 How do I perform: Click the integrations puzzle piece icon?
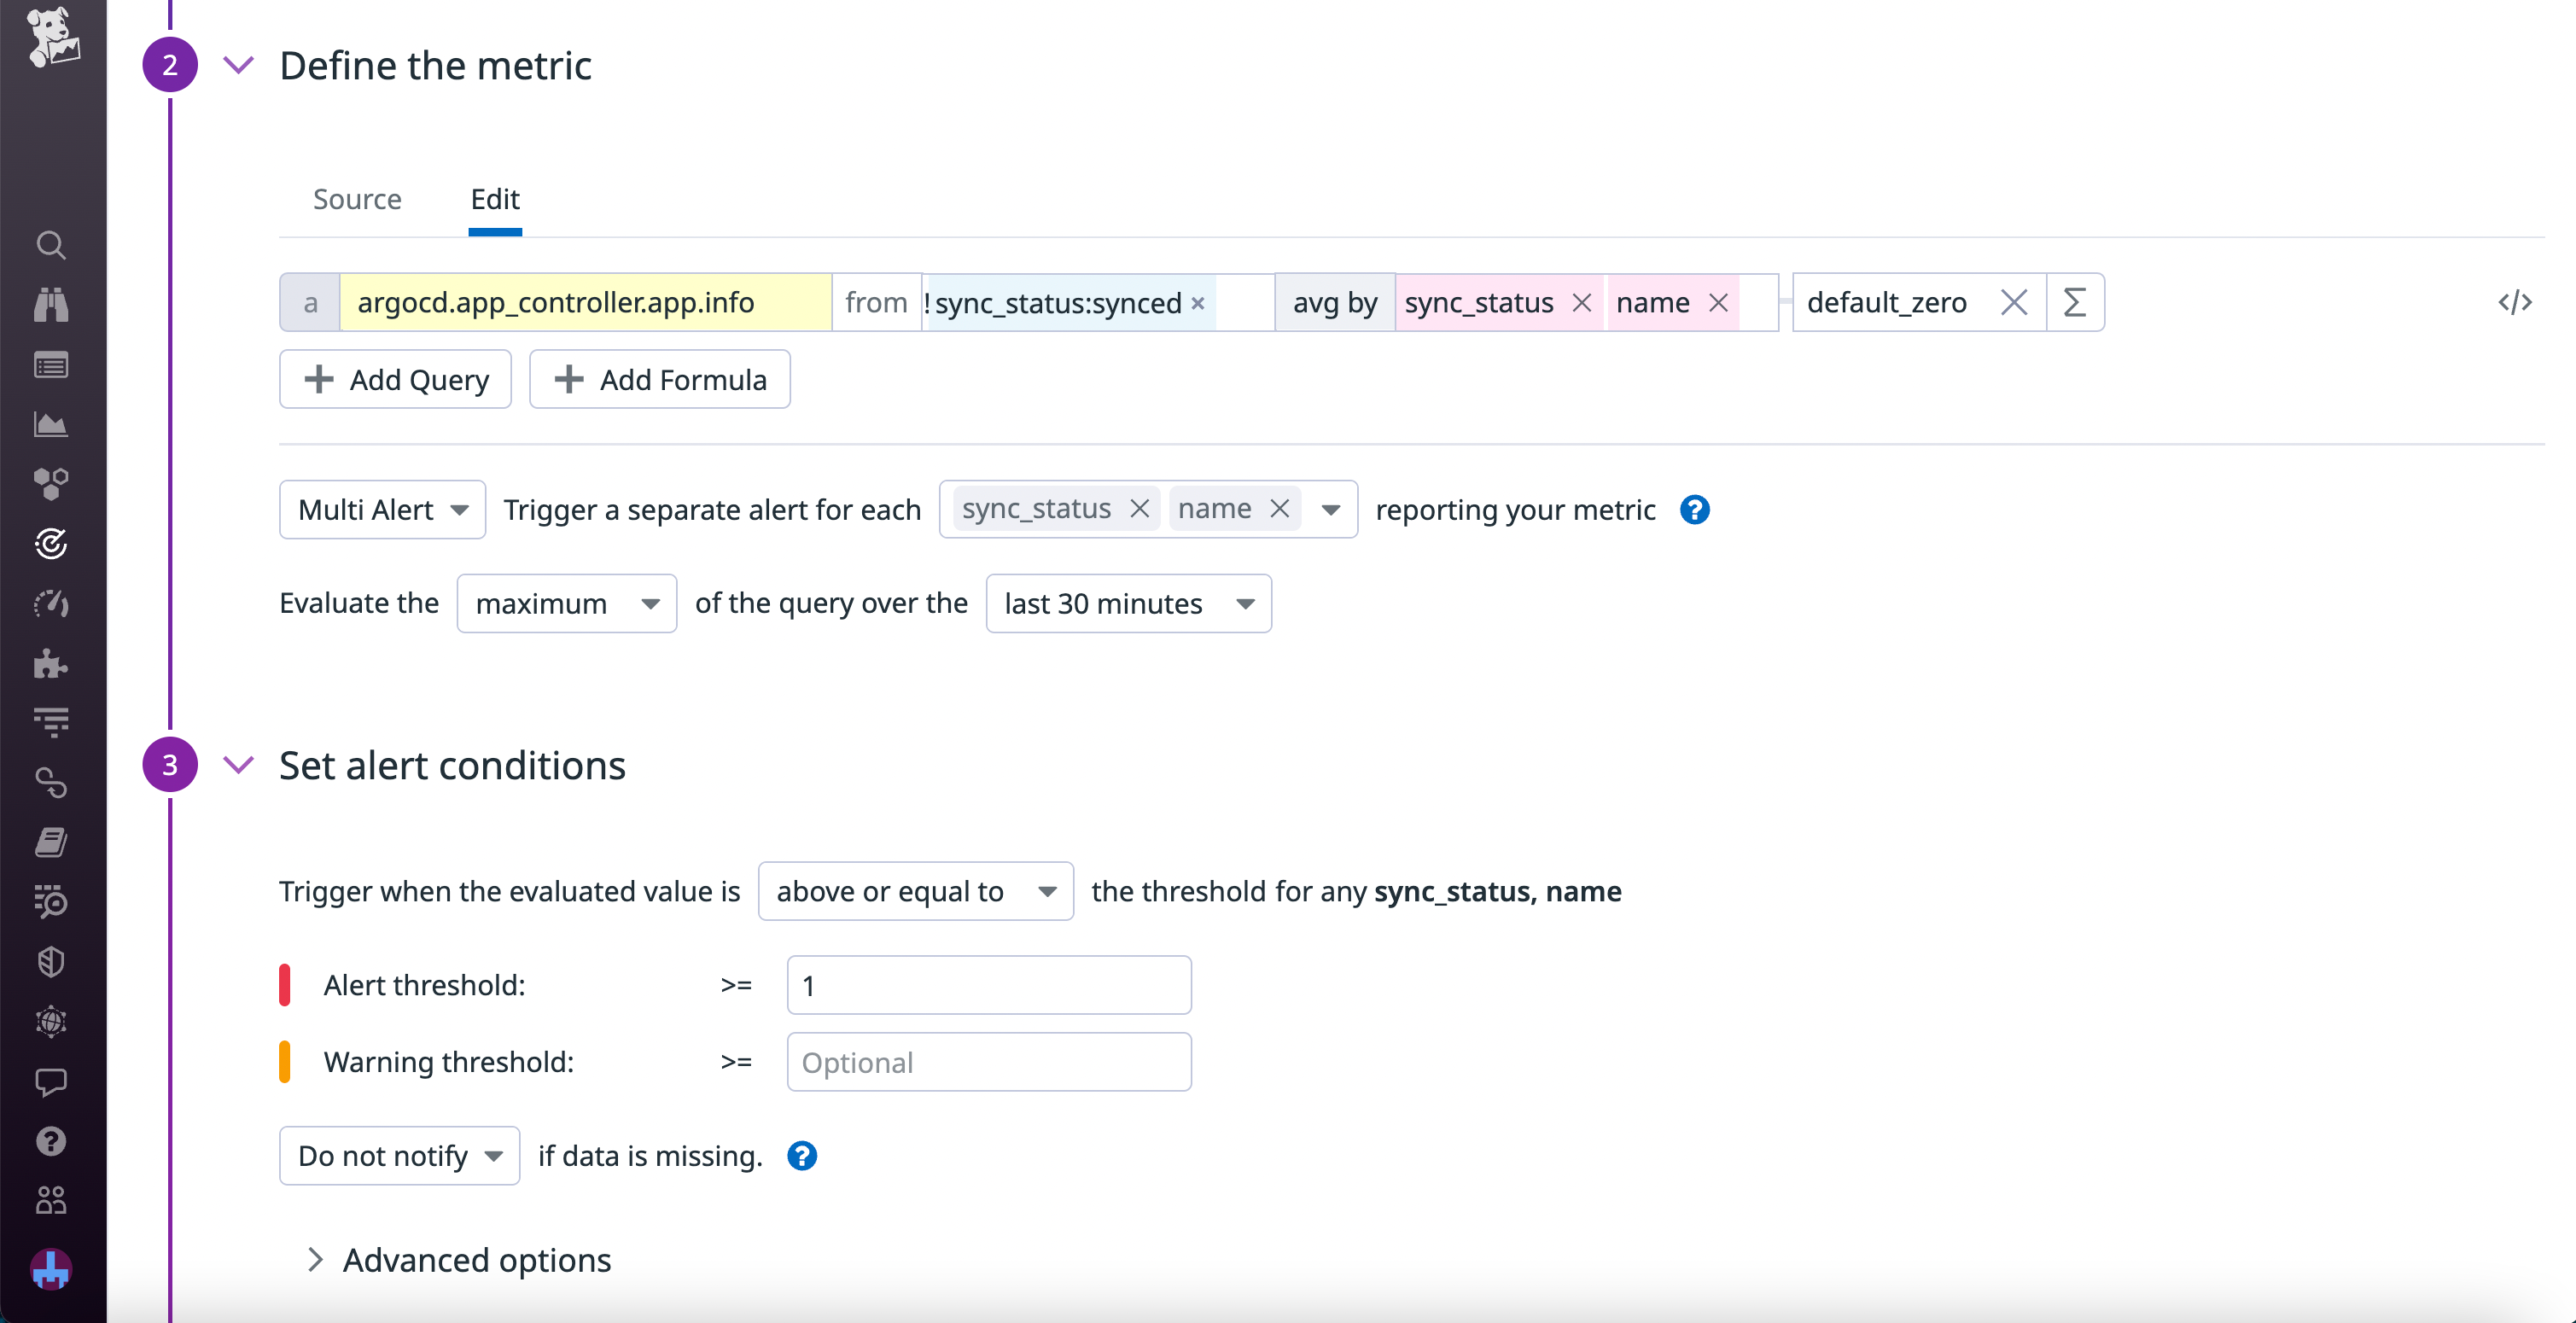[51, 663]
